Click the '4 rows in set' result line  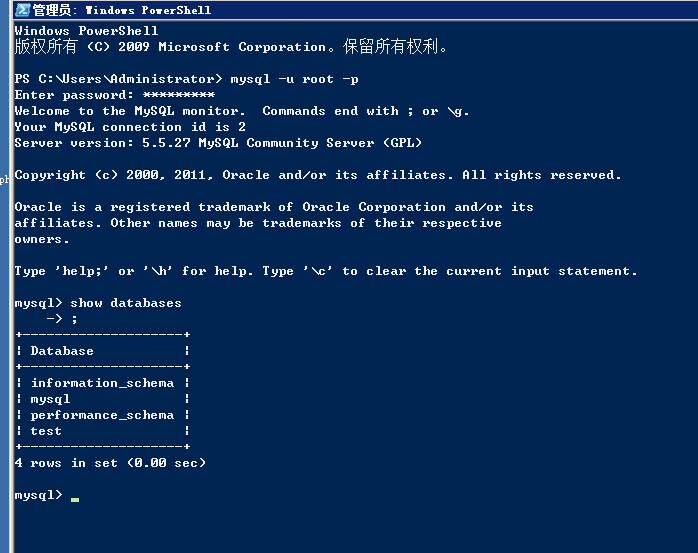[110, 463]
